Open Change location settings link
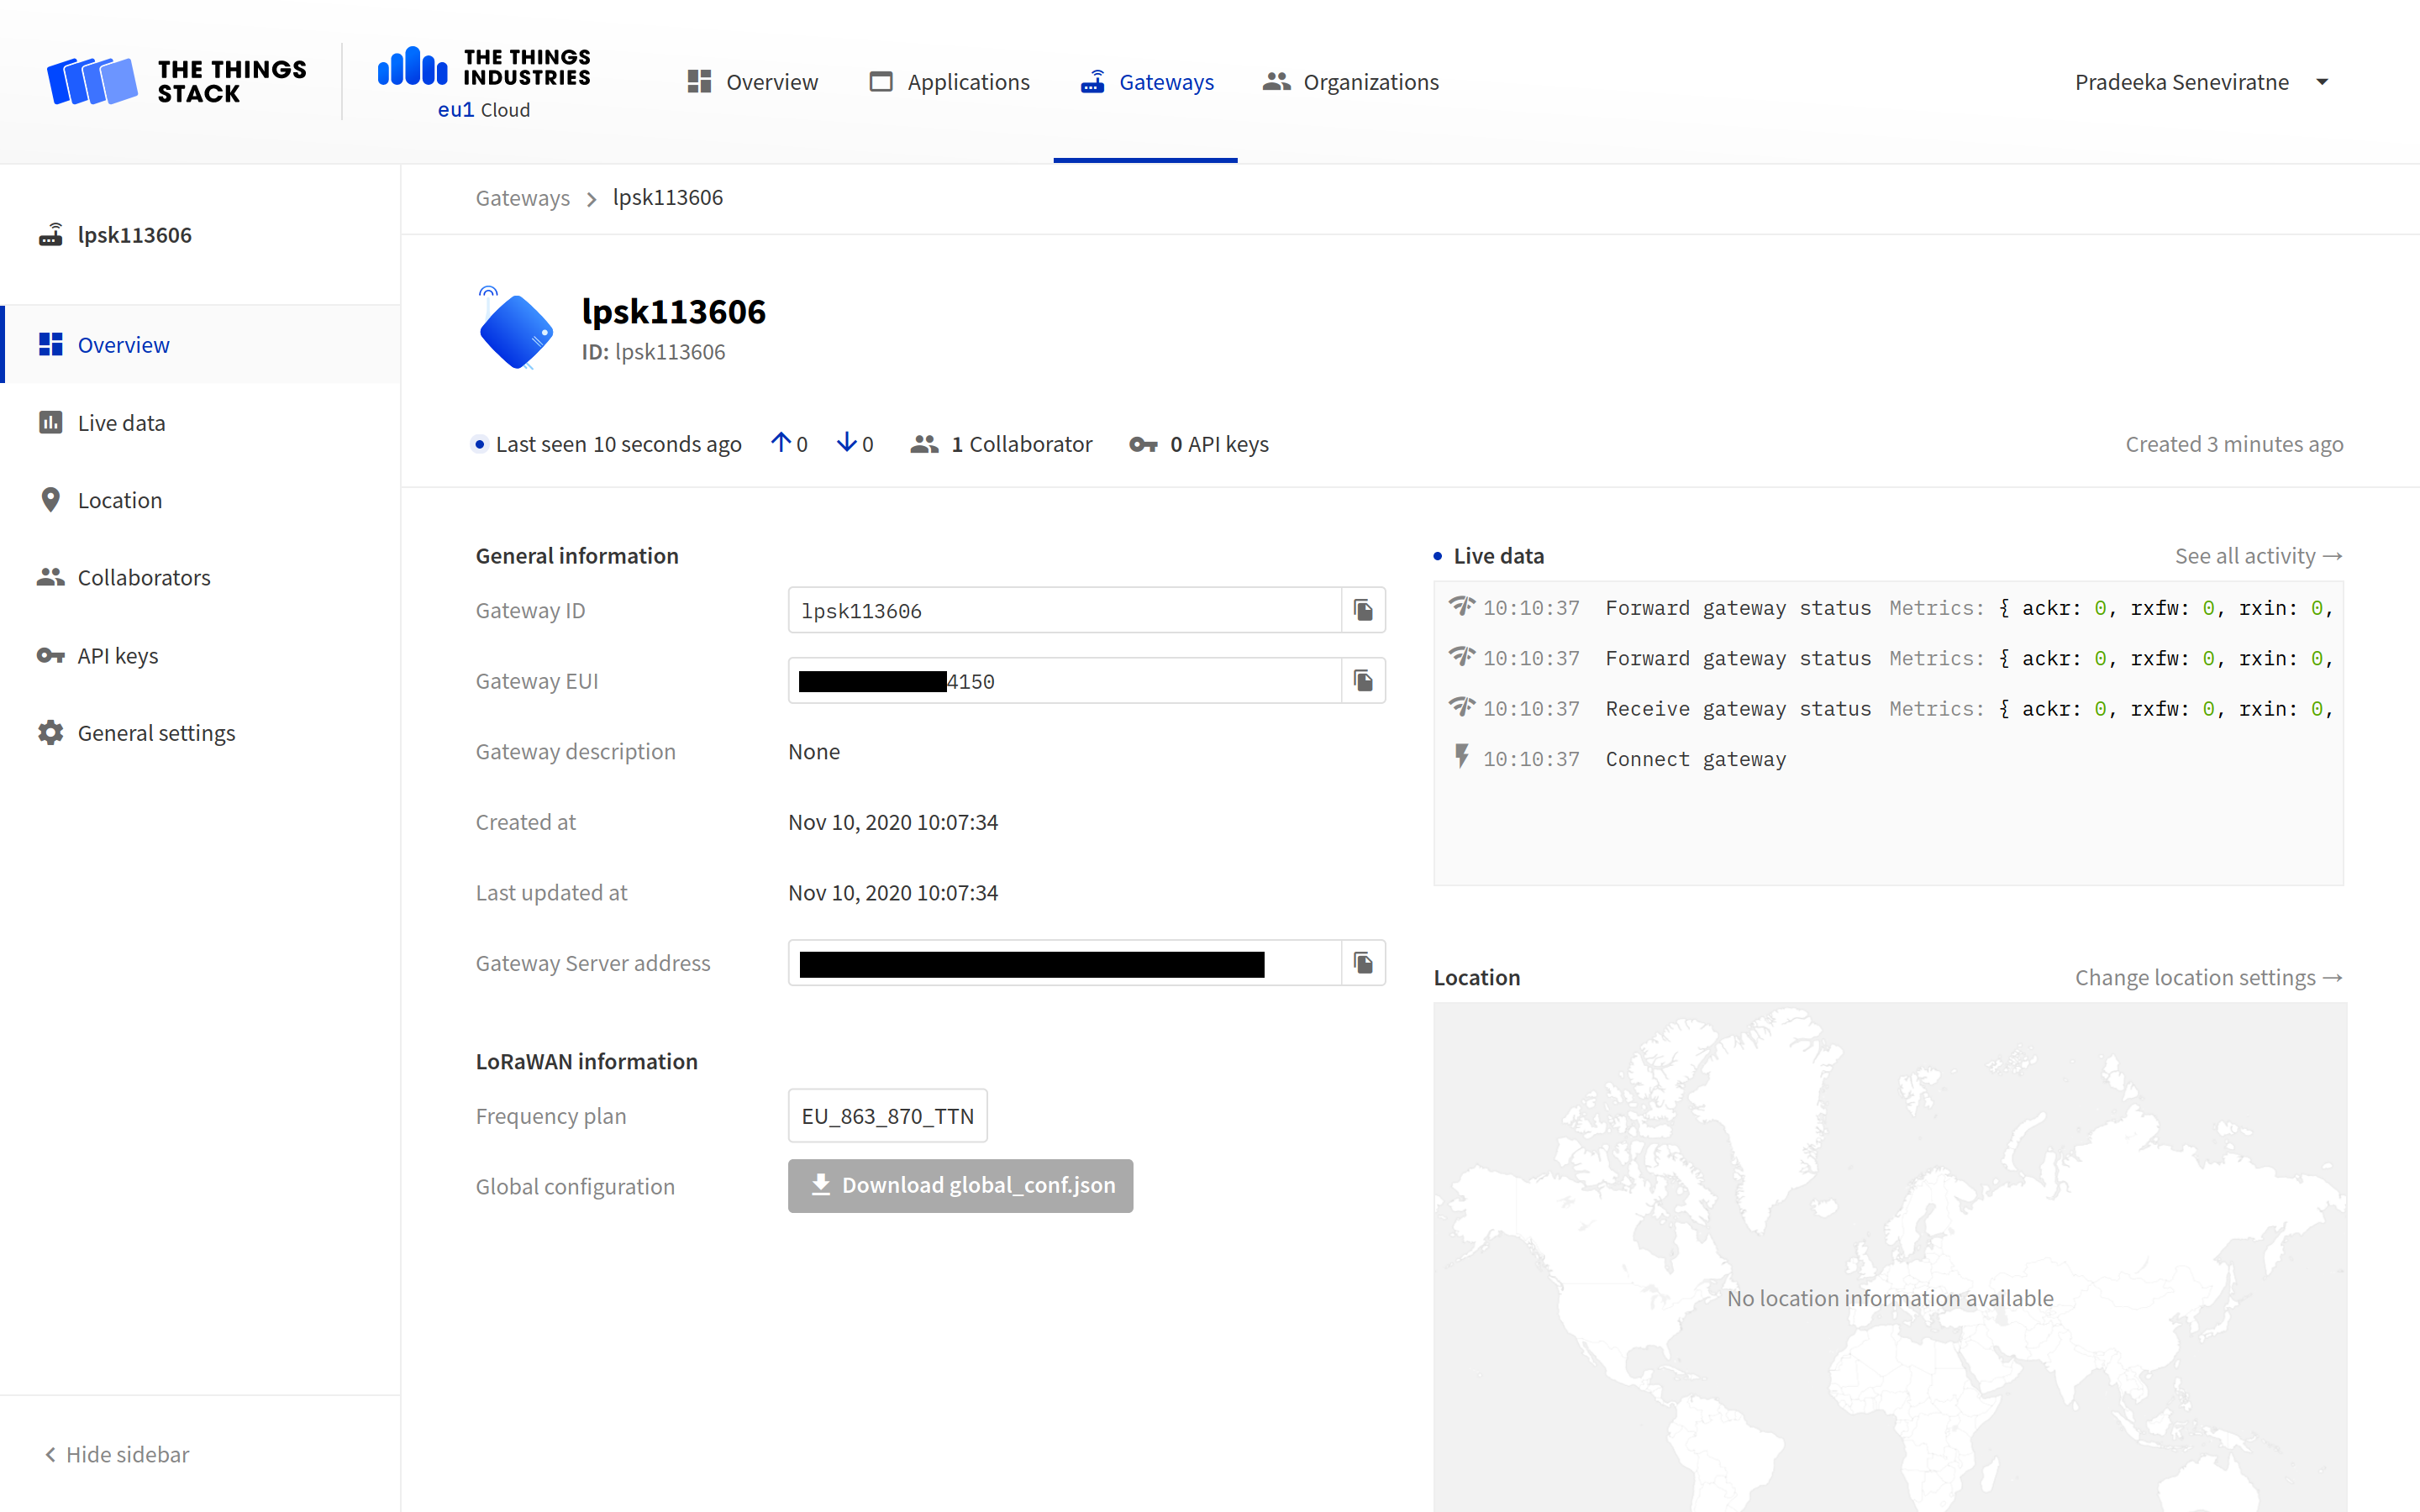Viewport: 2420px width, 1512px height. tap(2207, 977)
